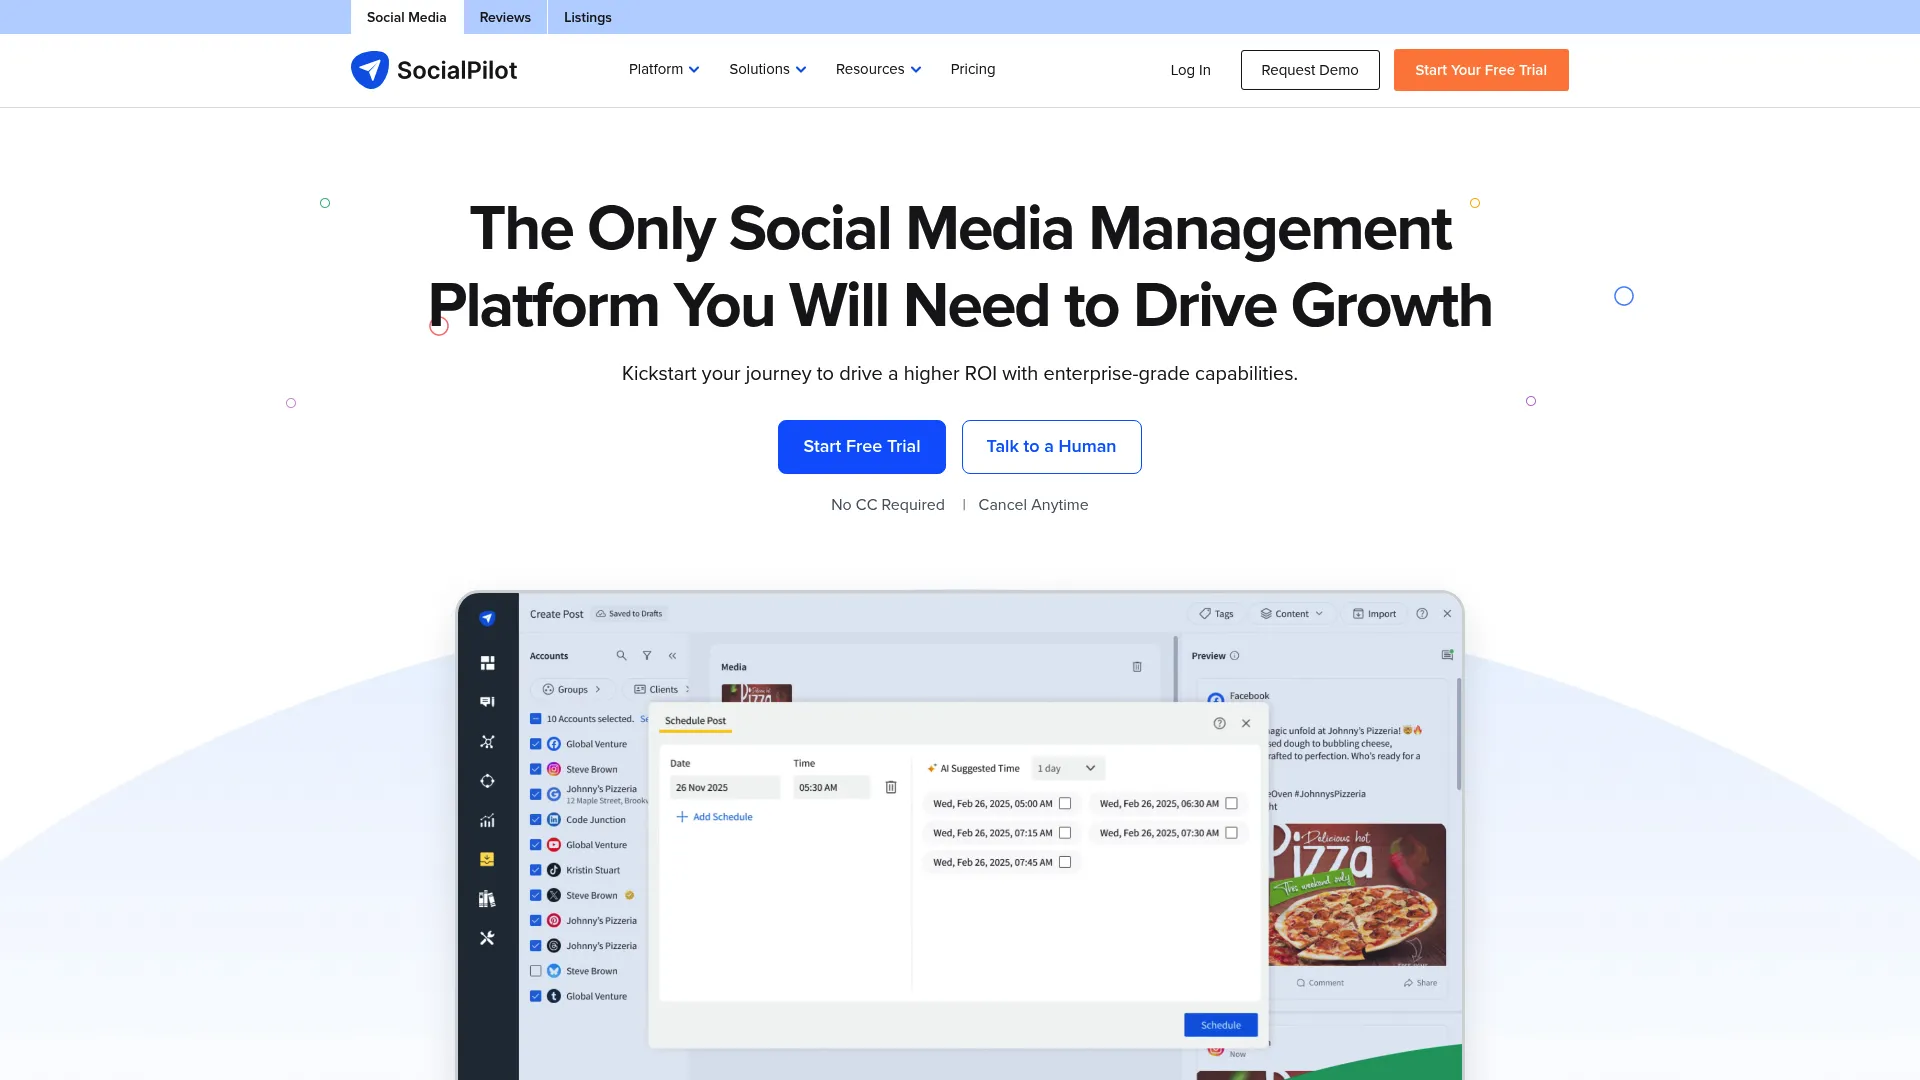Click the Preview info icon

coord(1234,656)
